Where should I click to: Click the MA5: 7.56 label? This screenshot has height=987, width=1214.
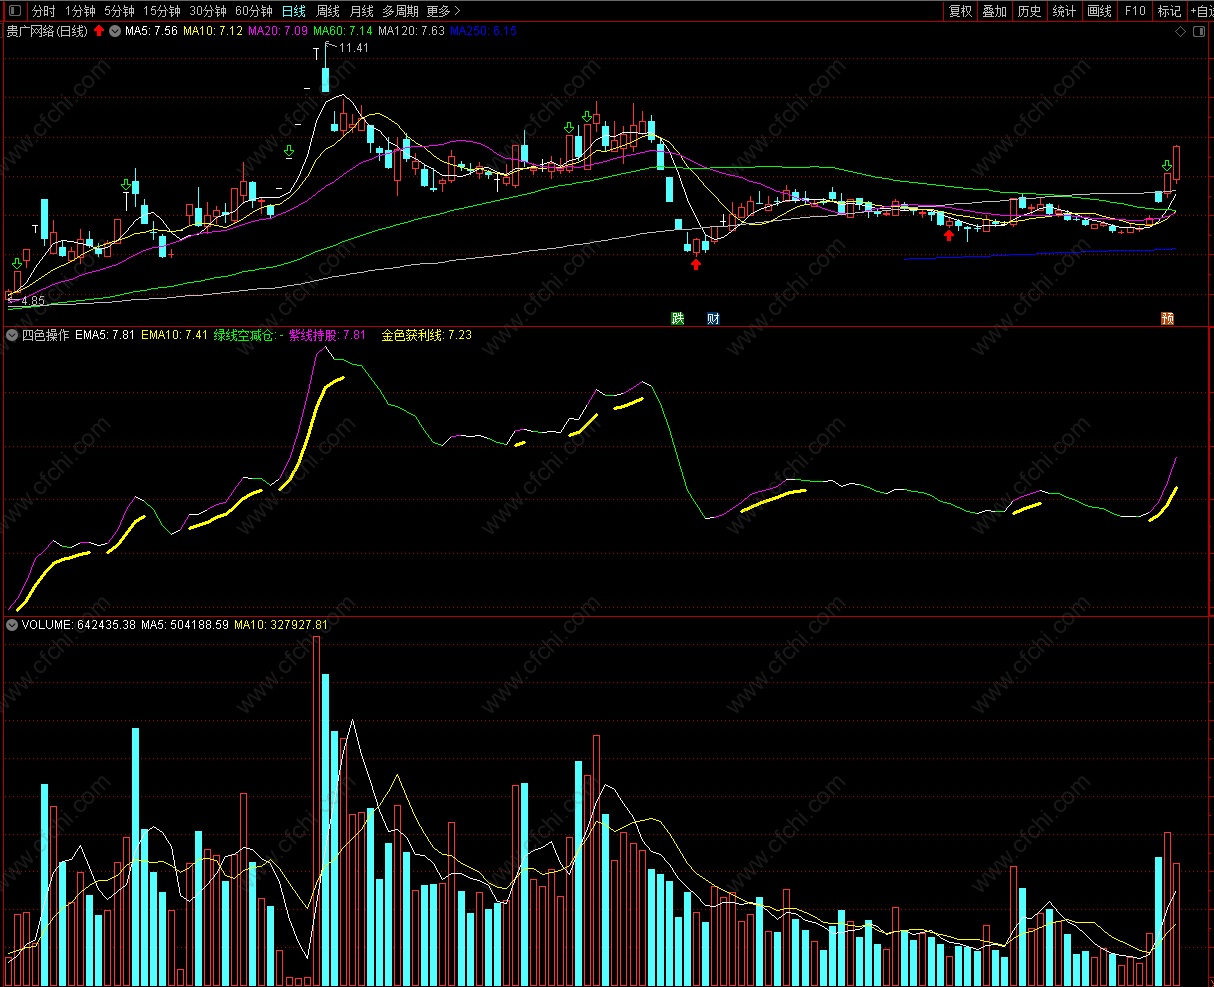tap(151, 31)
